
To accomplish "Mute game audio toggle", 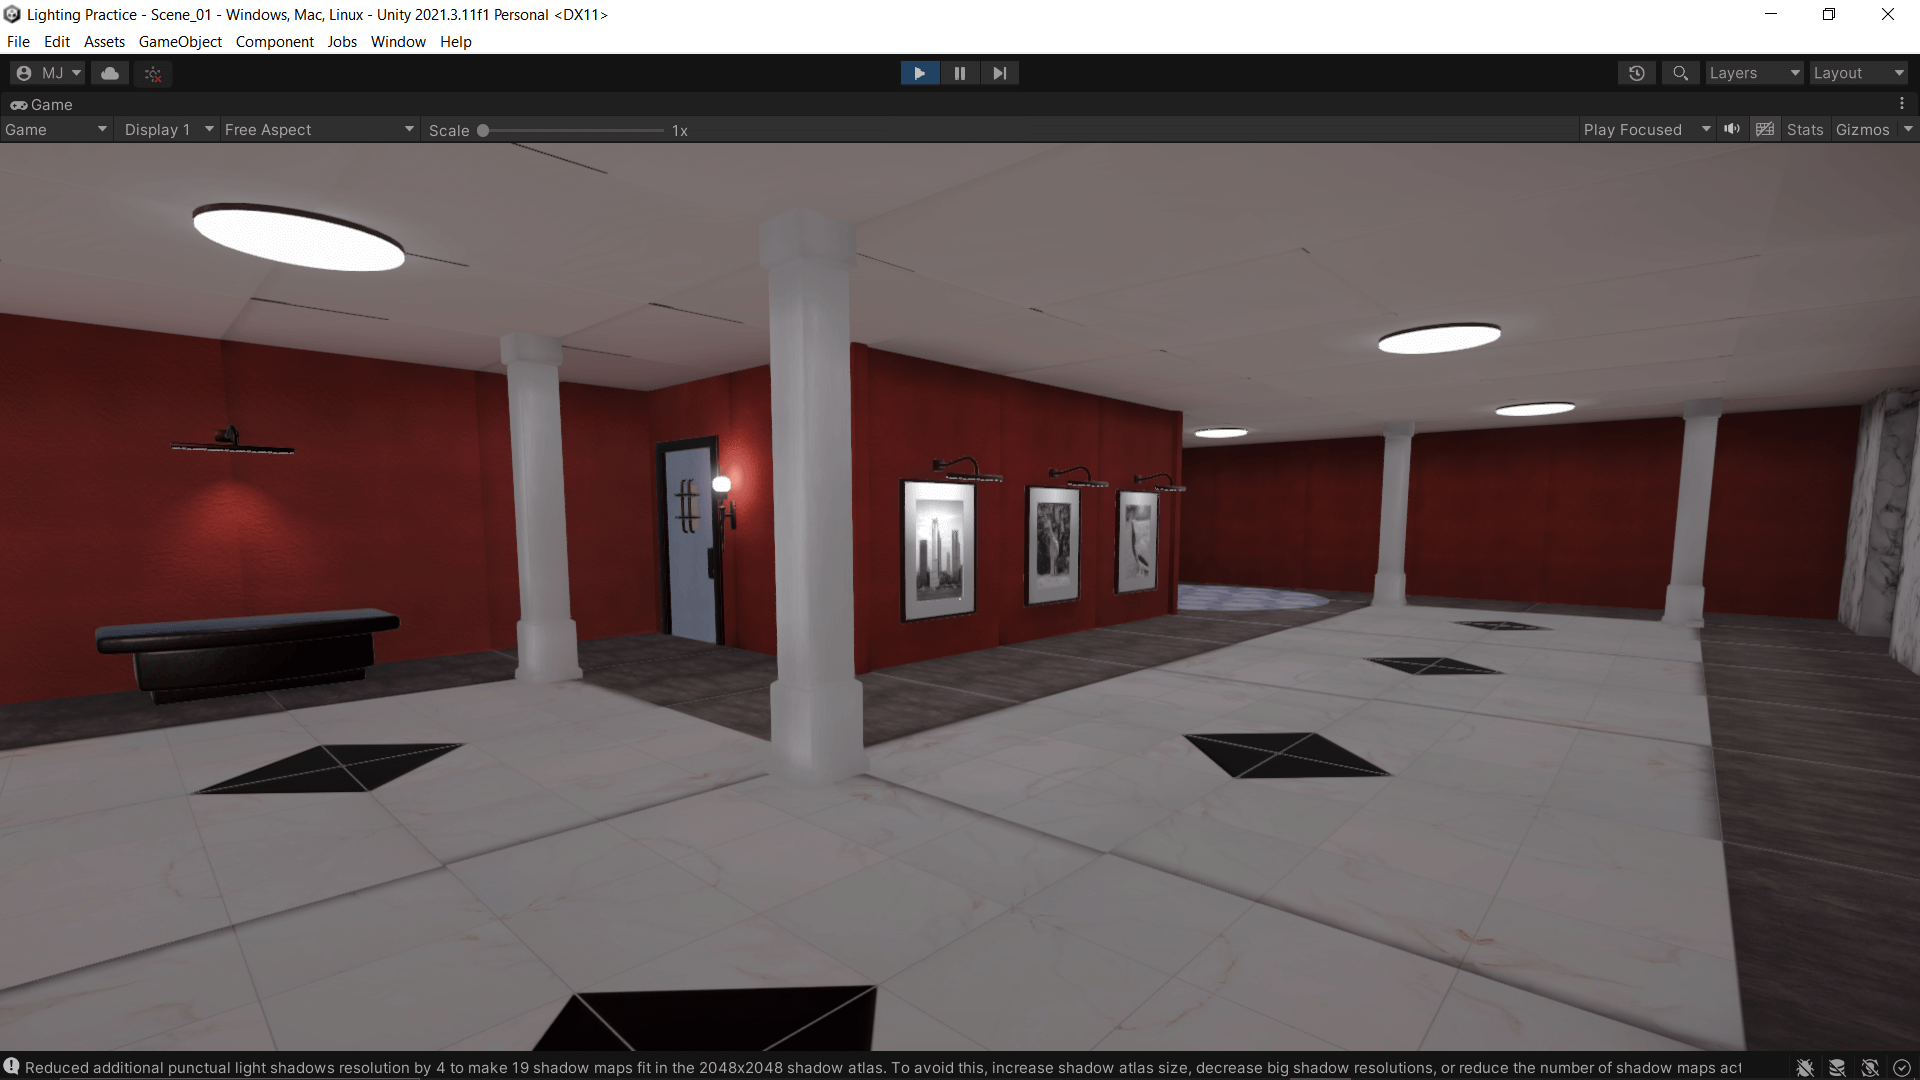I will tap(1732, 130).
